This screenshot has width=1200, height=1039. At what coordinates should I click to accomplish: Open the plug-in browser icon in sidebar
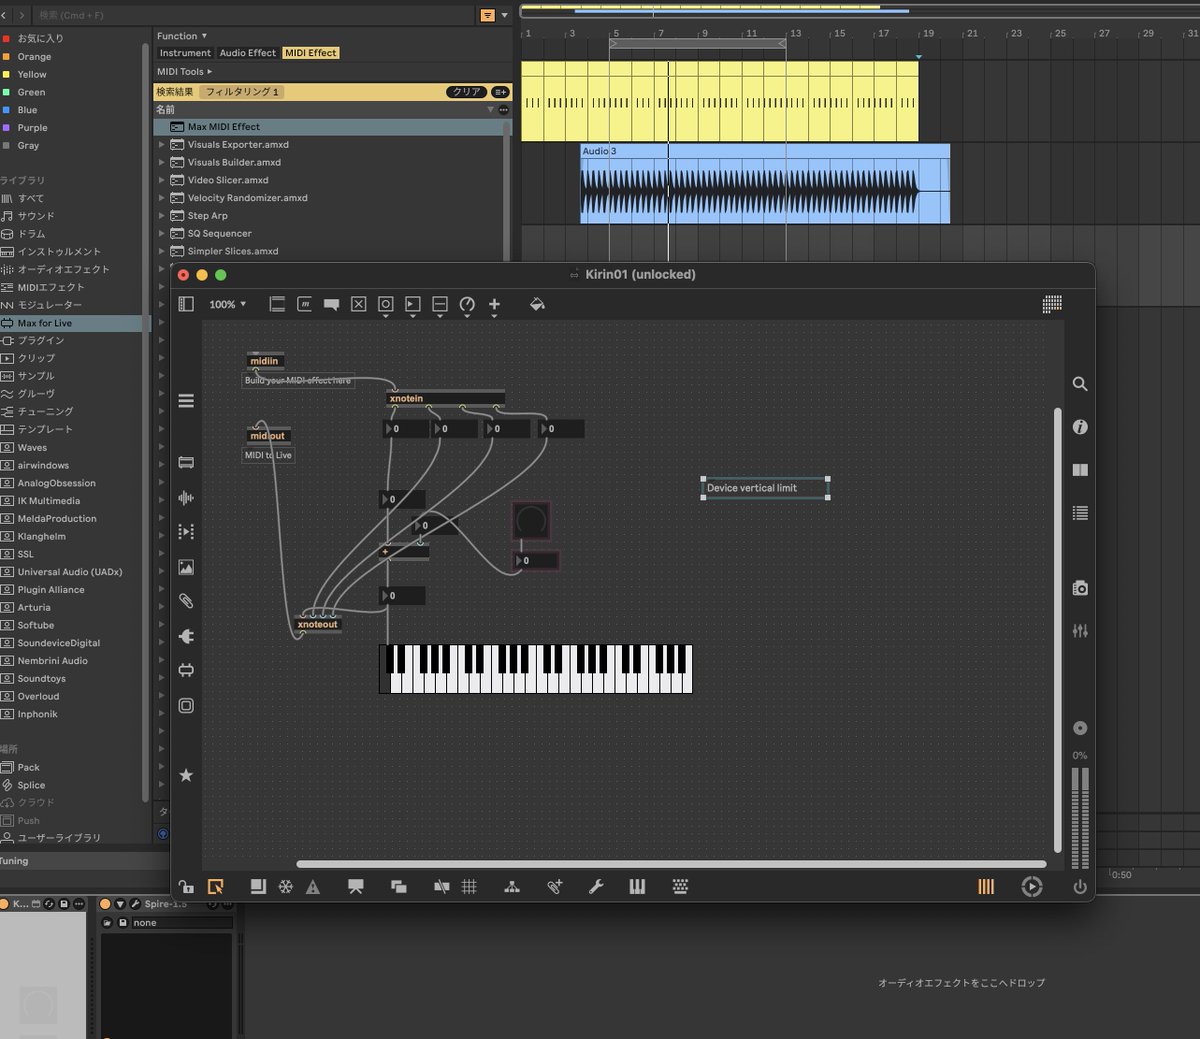click(186, 636)
